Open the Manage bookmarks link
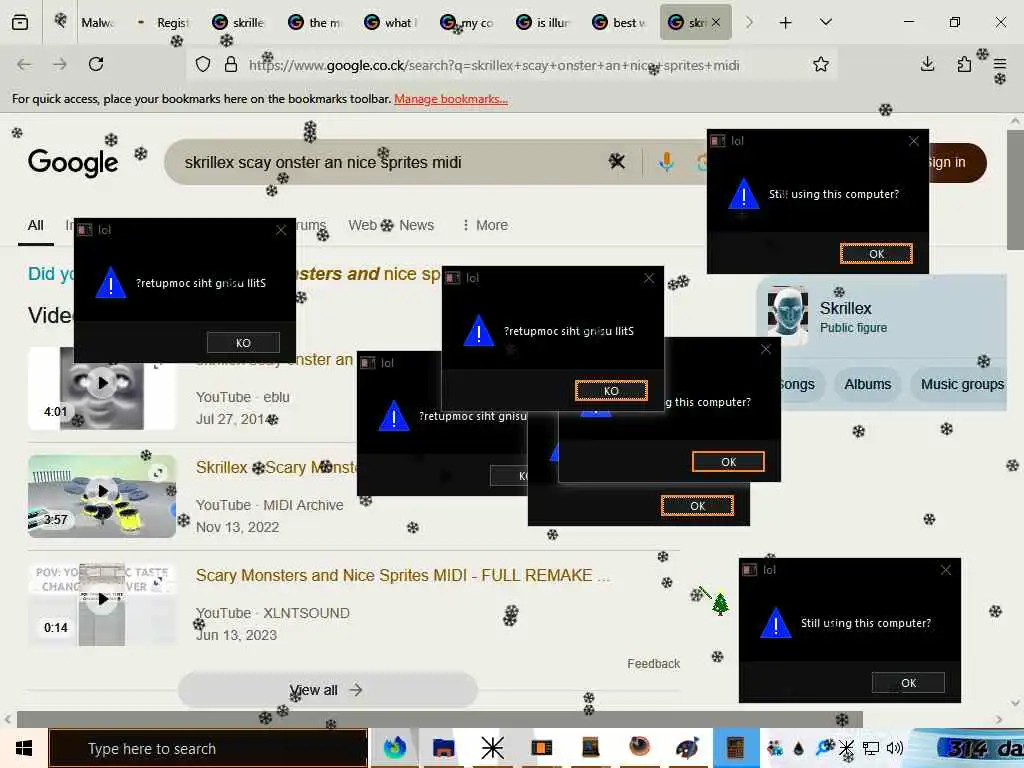This screenshot has height=768, width=1024. tap(451, 99)
